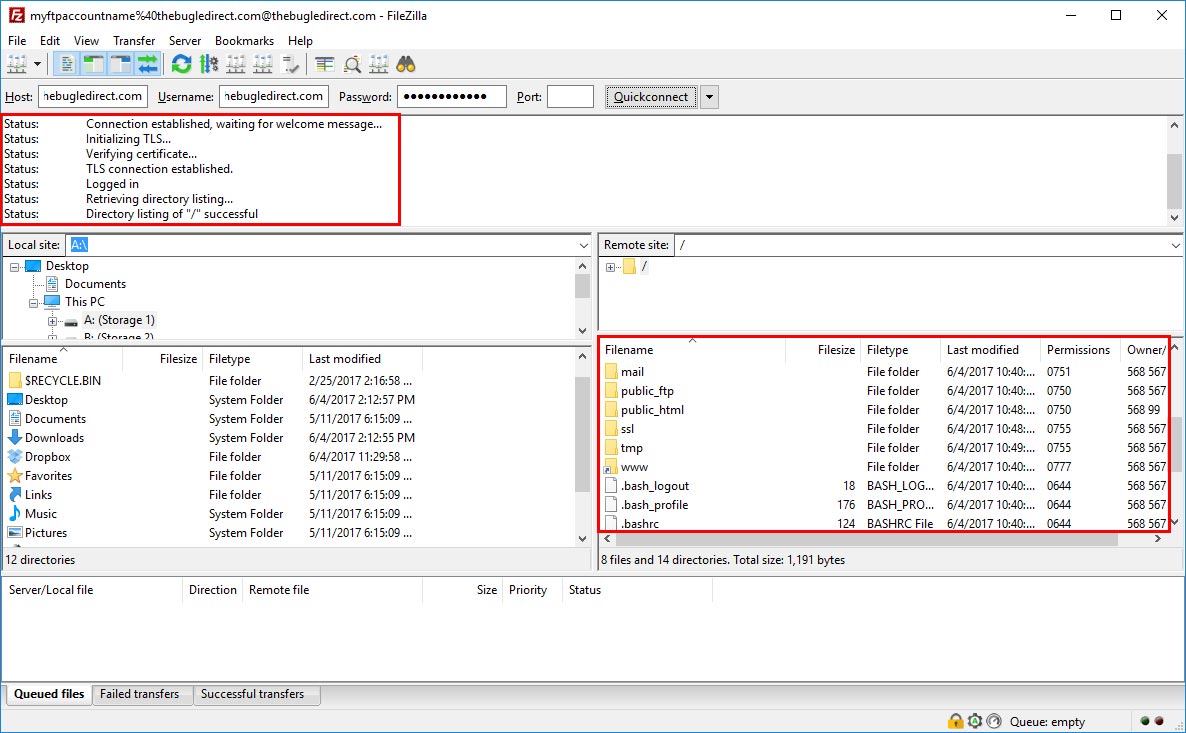Expand the remote root folder tree node
The width and height of the screenshot is (1186, 733).
(610, 267)
